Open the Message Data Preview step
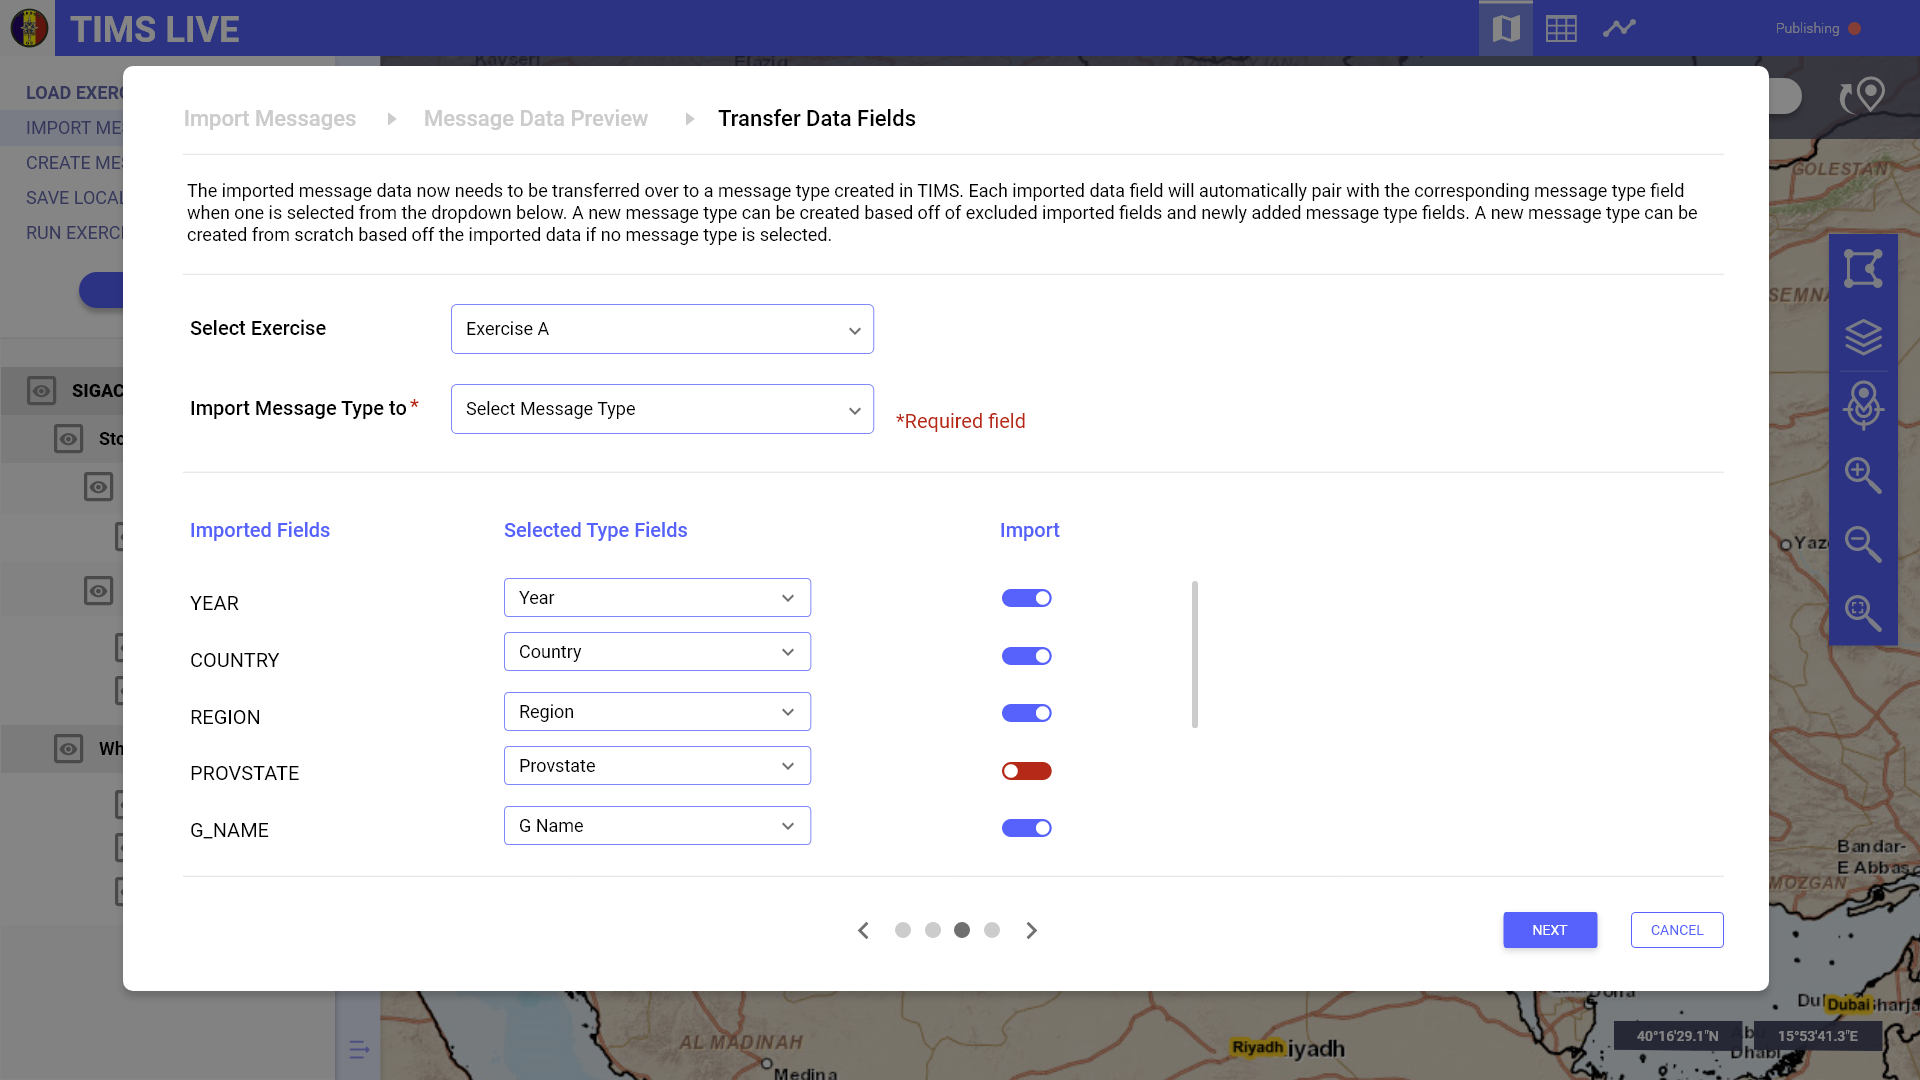 click(536, 118)
